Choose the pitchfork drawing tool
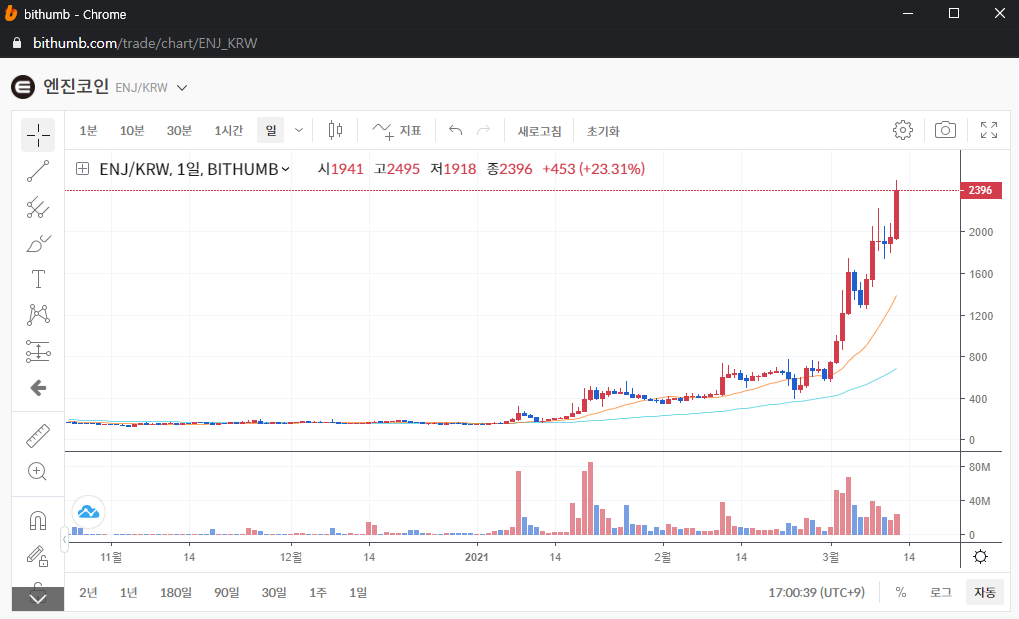 click(x=38, y=207)
